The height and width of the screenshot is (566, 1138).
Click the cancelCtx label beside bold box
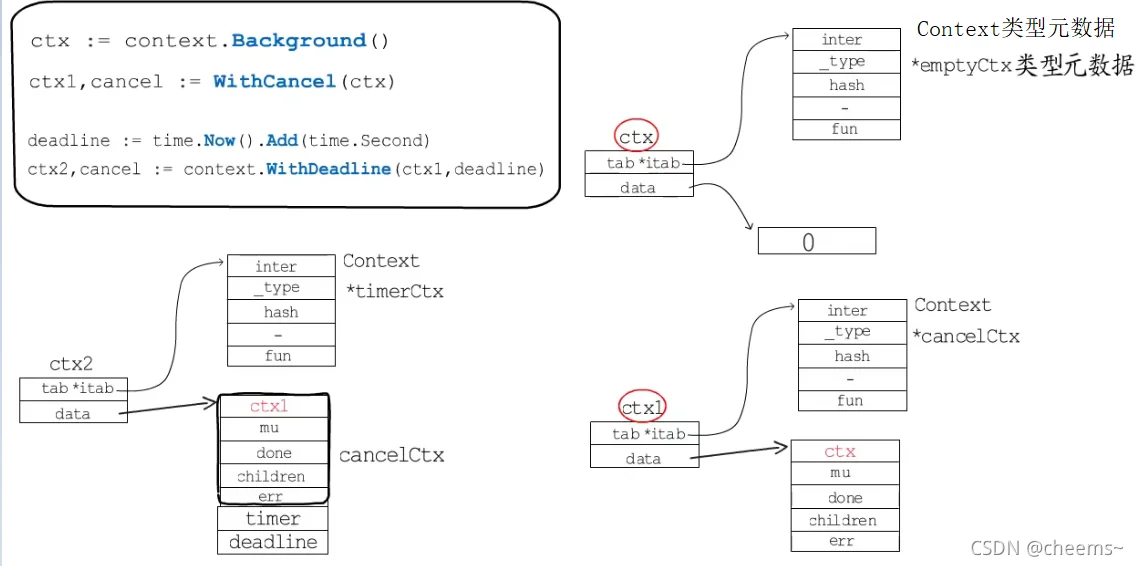[x=391, y=456]
